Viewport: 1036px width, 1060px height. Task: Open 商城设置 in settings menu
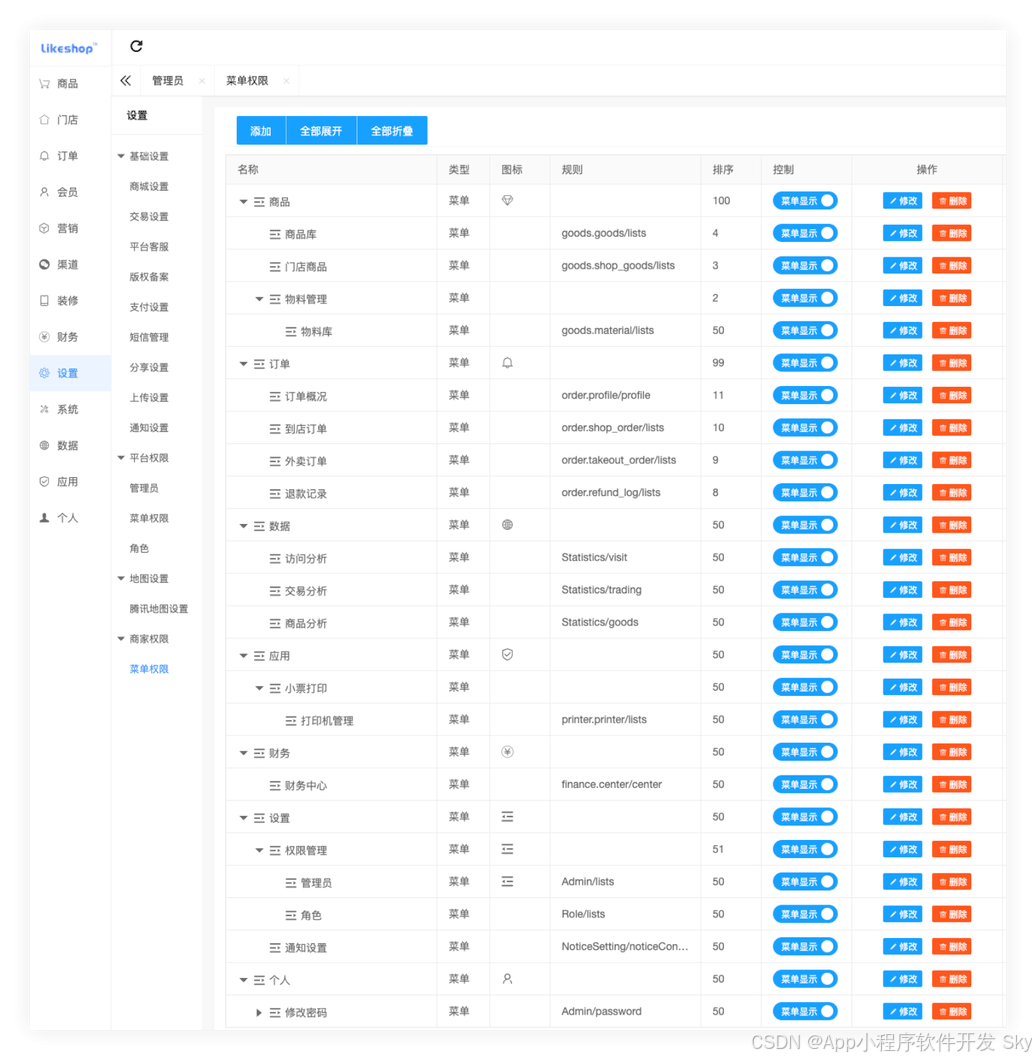[149, 187]
